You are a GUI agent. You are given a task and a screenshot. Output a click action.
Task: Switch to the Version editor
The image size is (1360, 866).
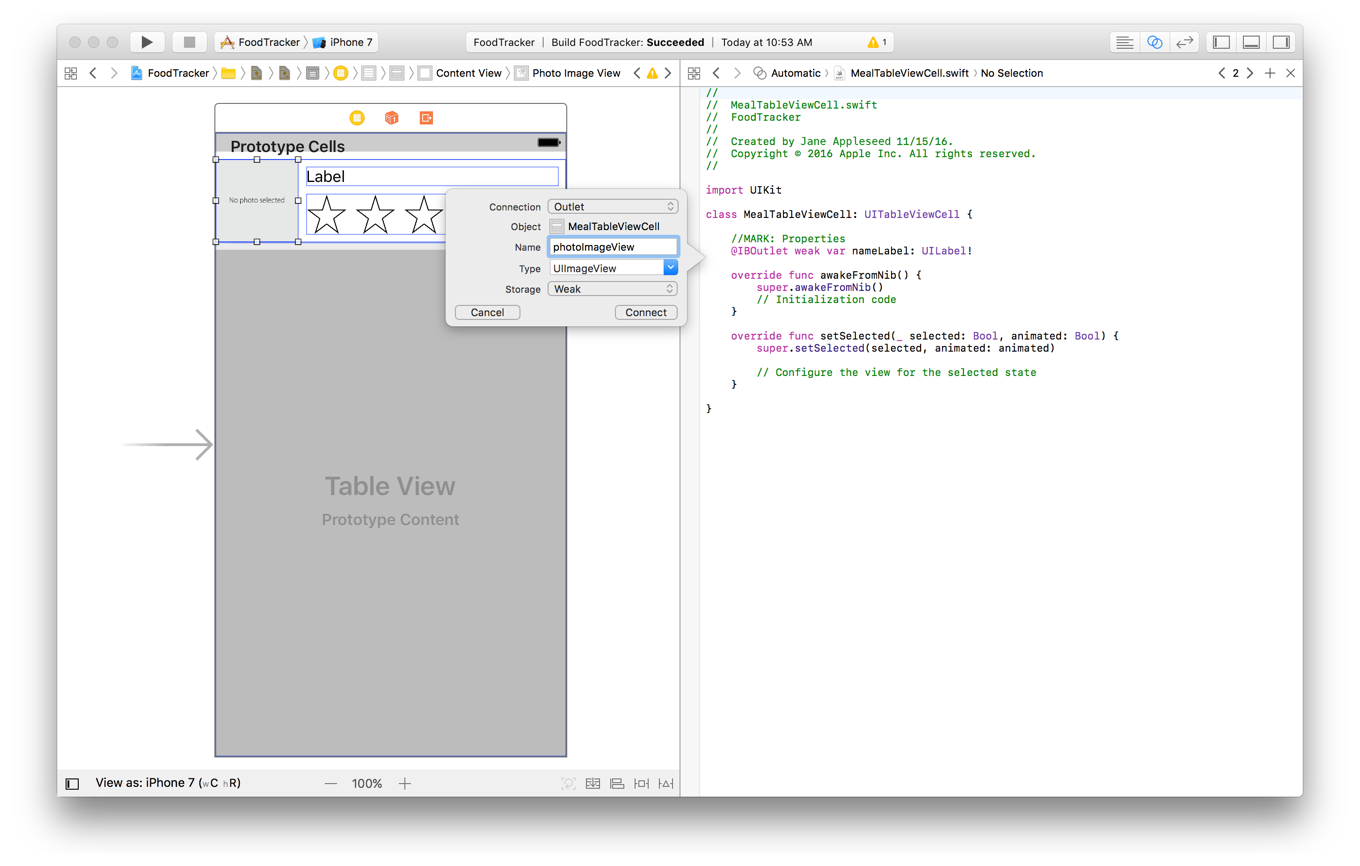[x=1185, y=42]
